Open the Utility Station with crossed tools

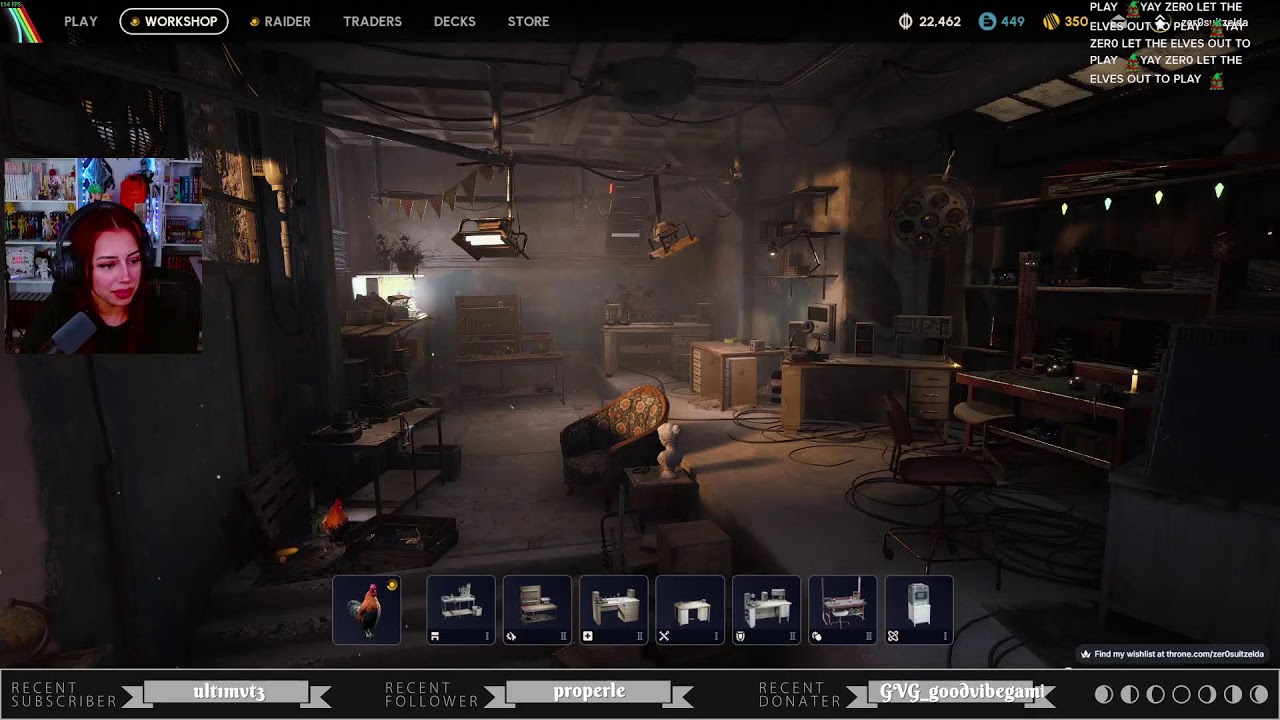(x=690, y=609)
